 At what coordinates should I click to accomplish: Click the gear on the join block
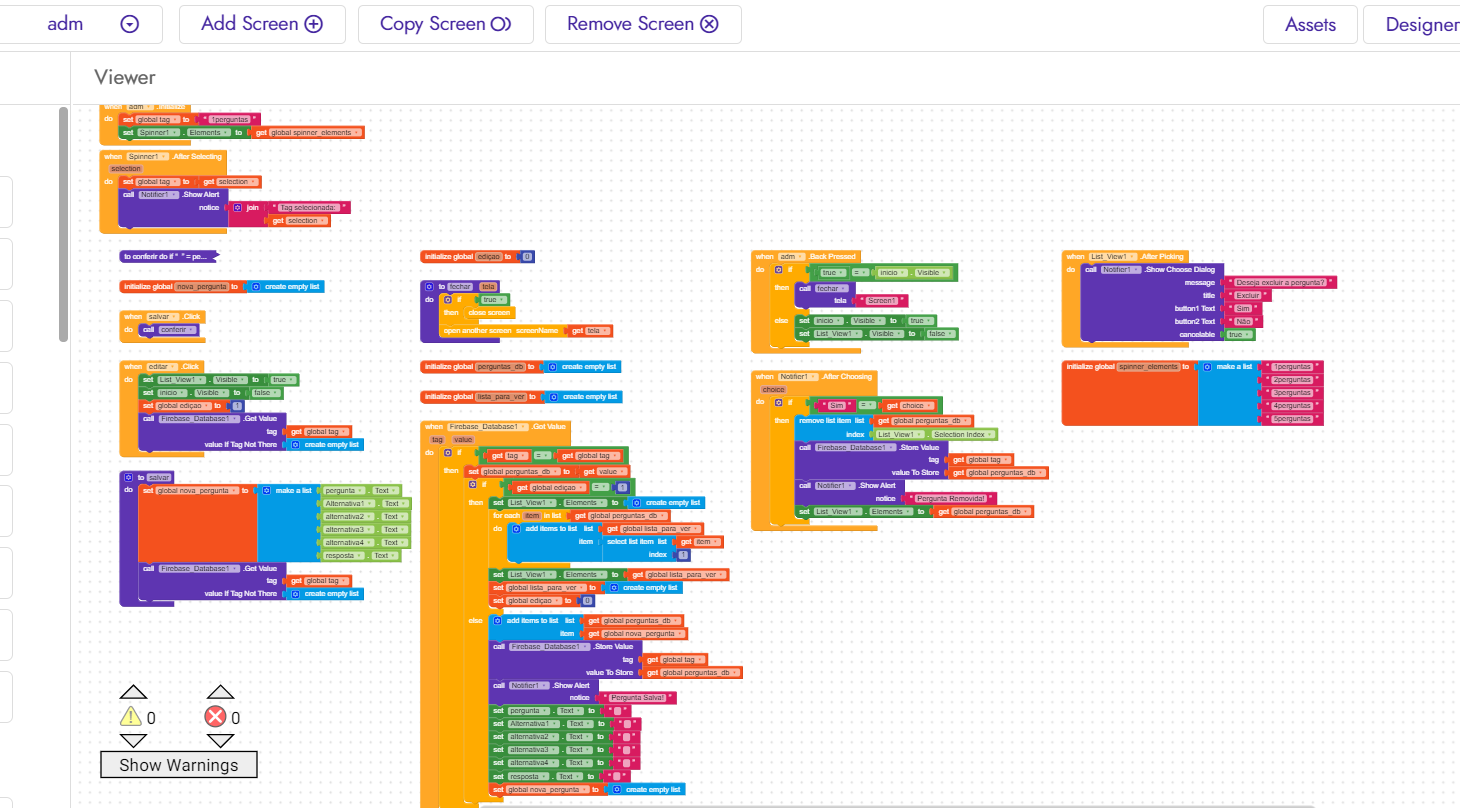(237, 207)
